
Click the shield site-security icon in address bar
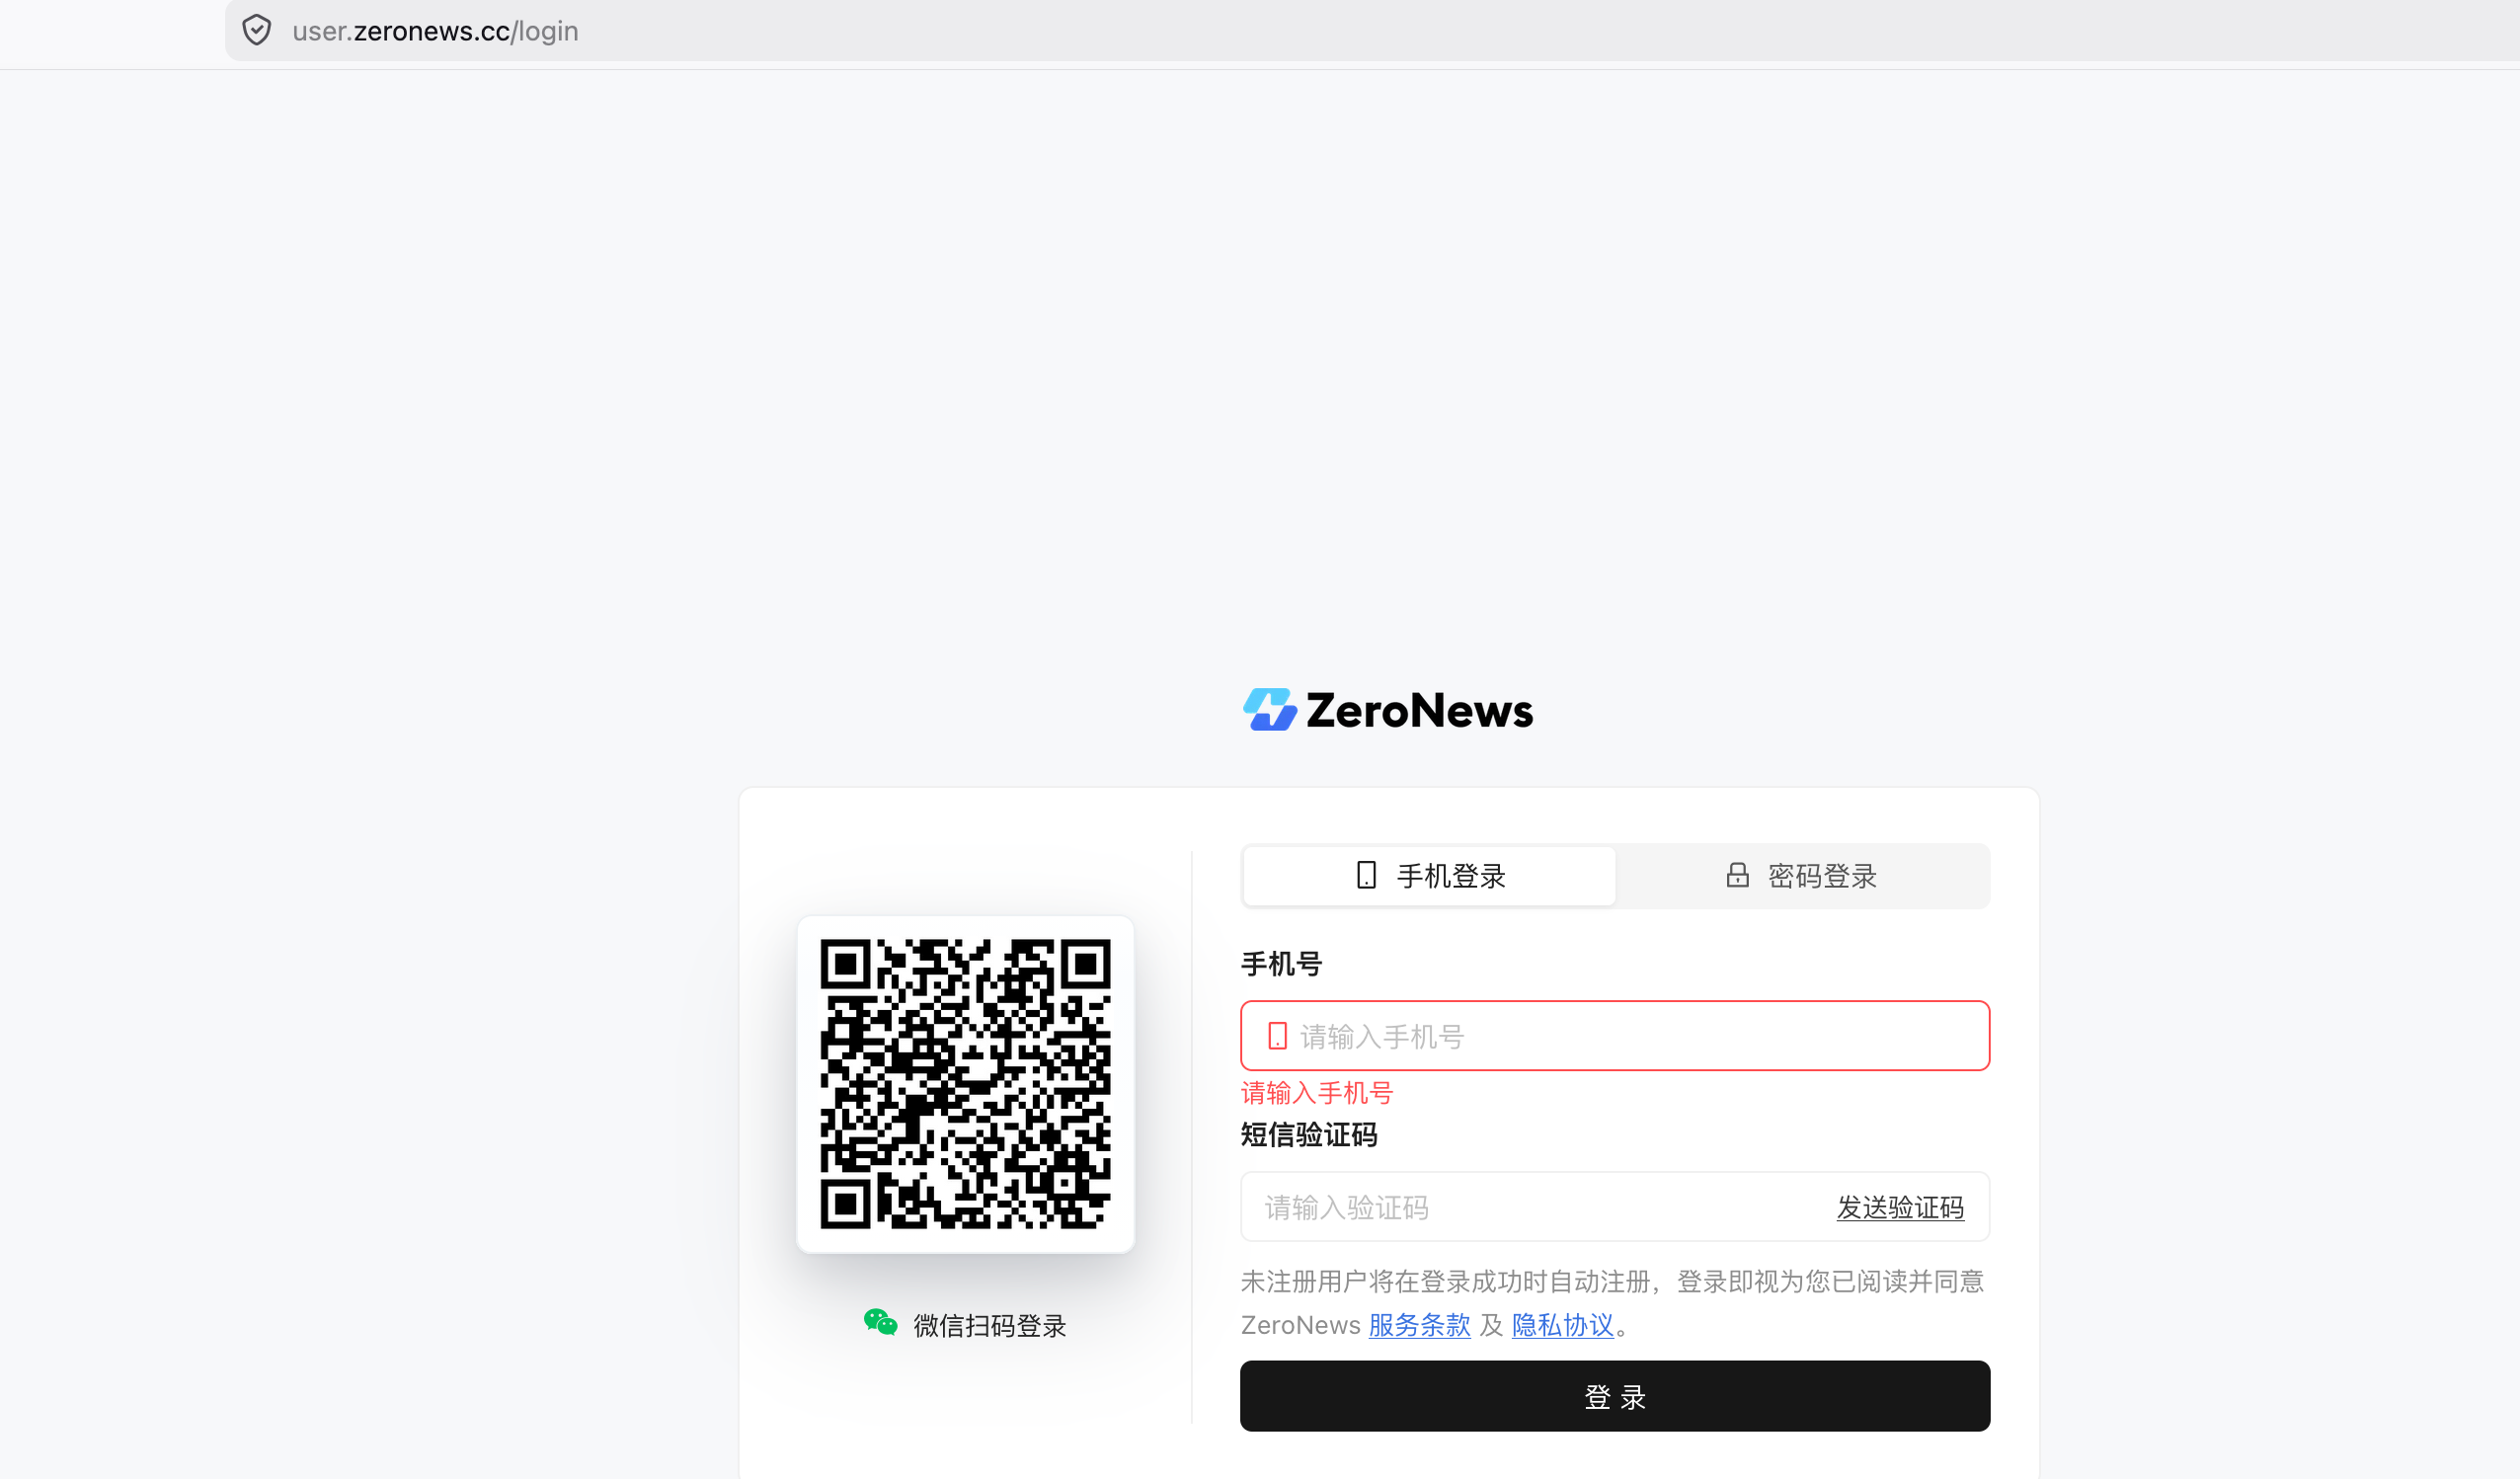pyautogui.click(x=257, y=31)
